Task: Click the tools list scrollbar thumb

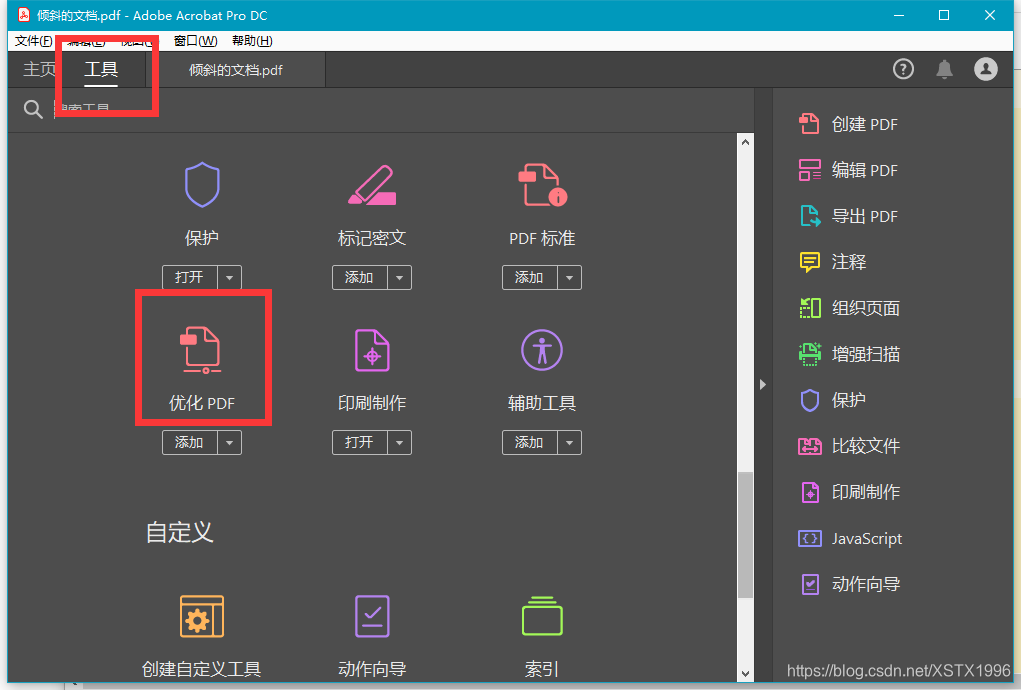Action: pyautogui.click(x=746, y=535)
